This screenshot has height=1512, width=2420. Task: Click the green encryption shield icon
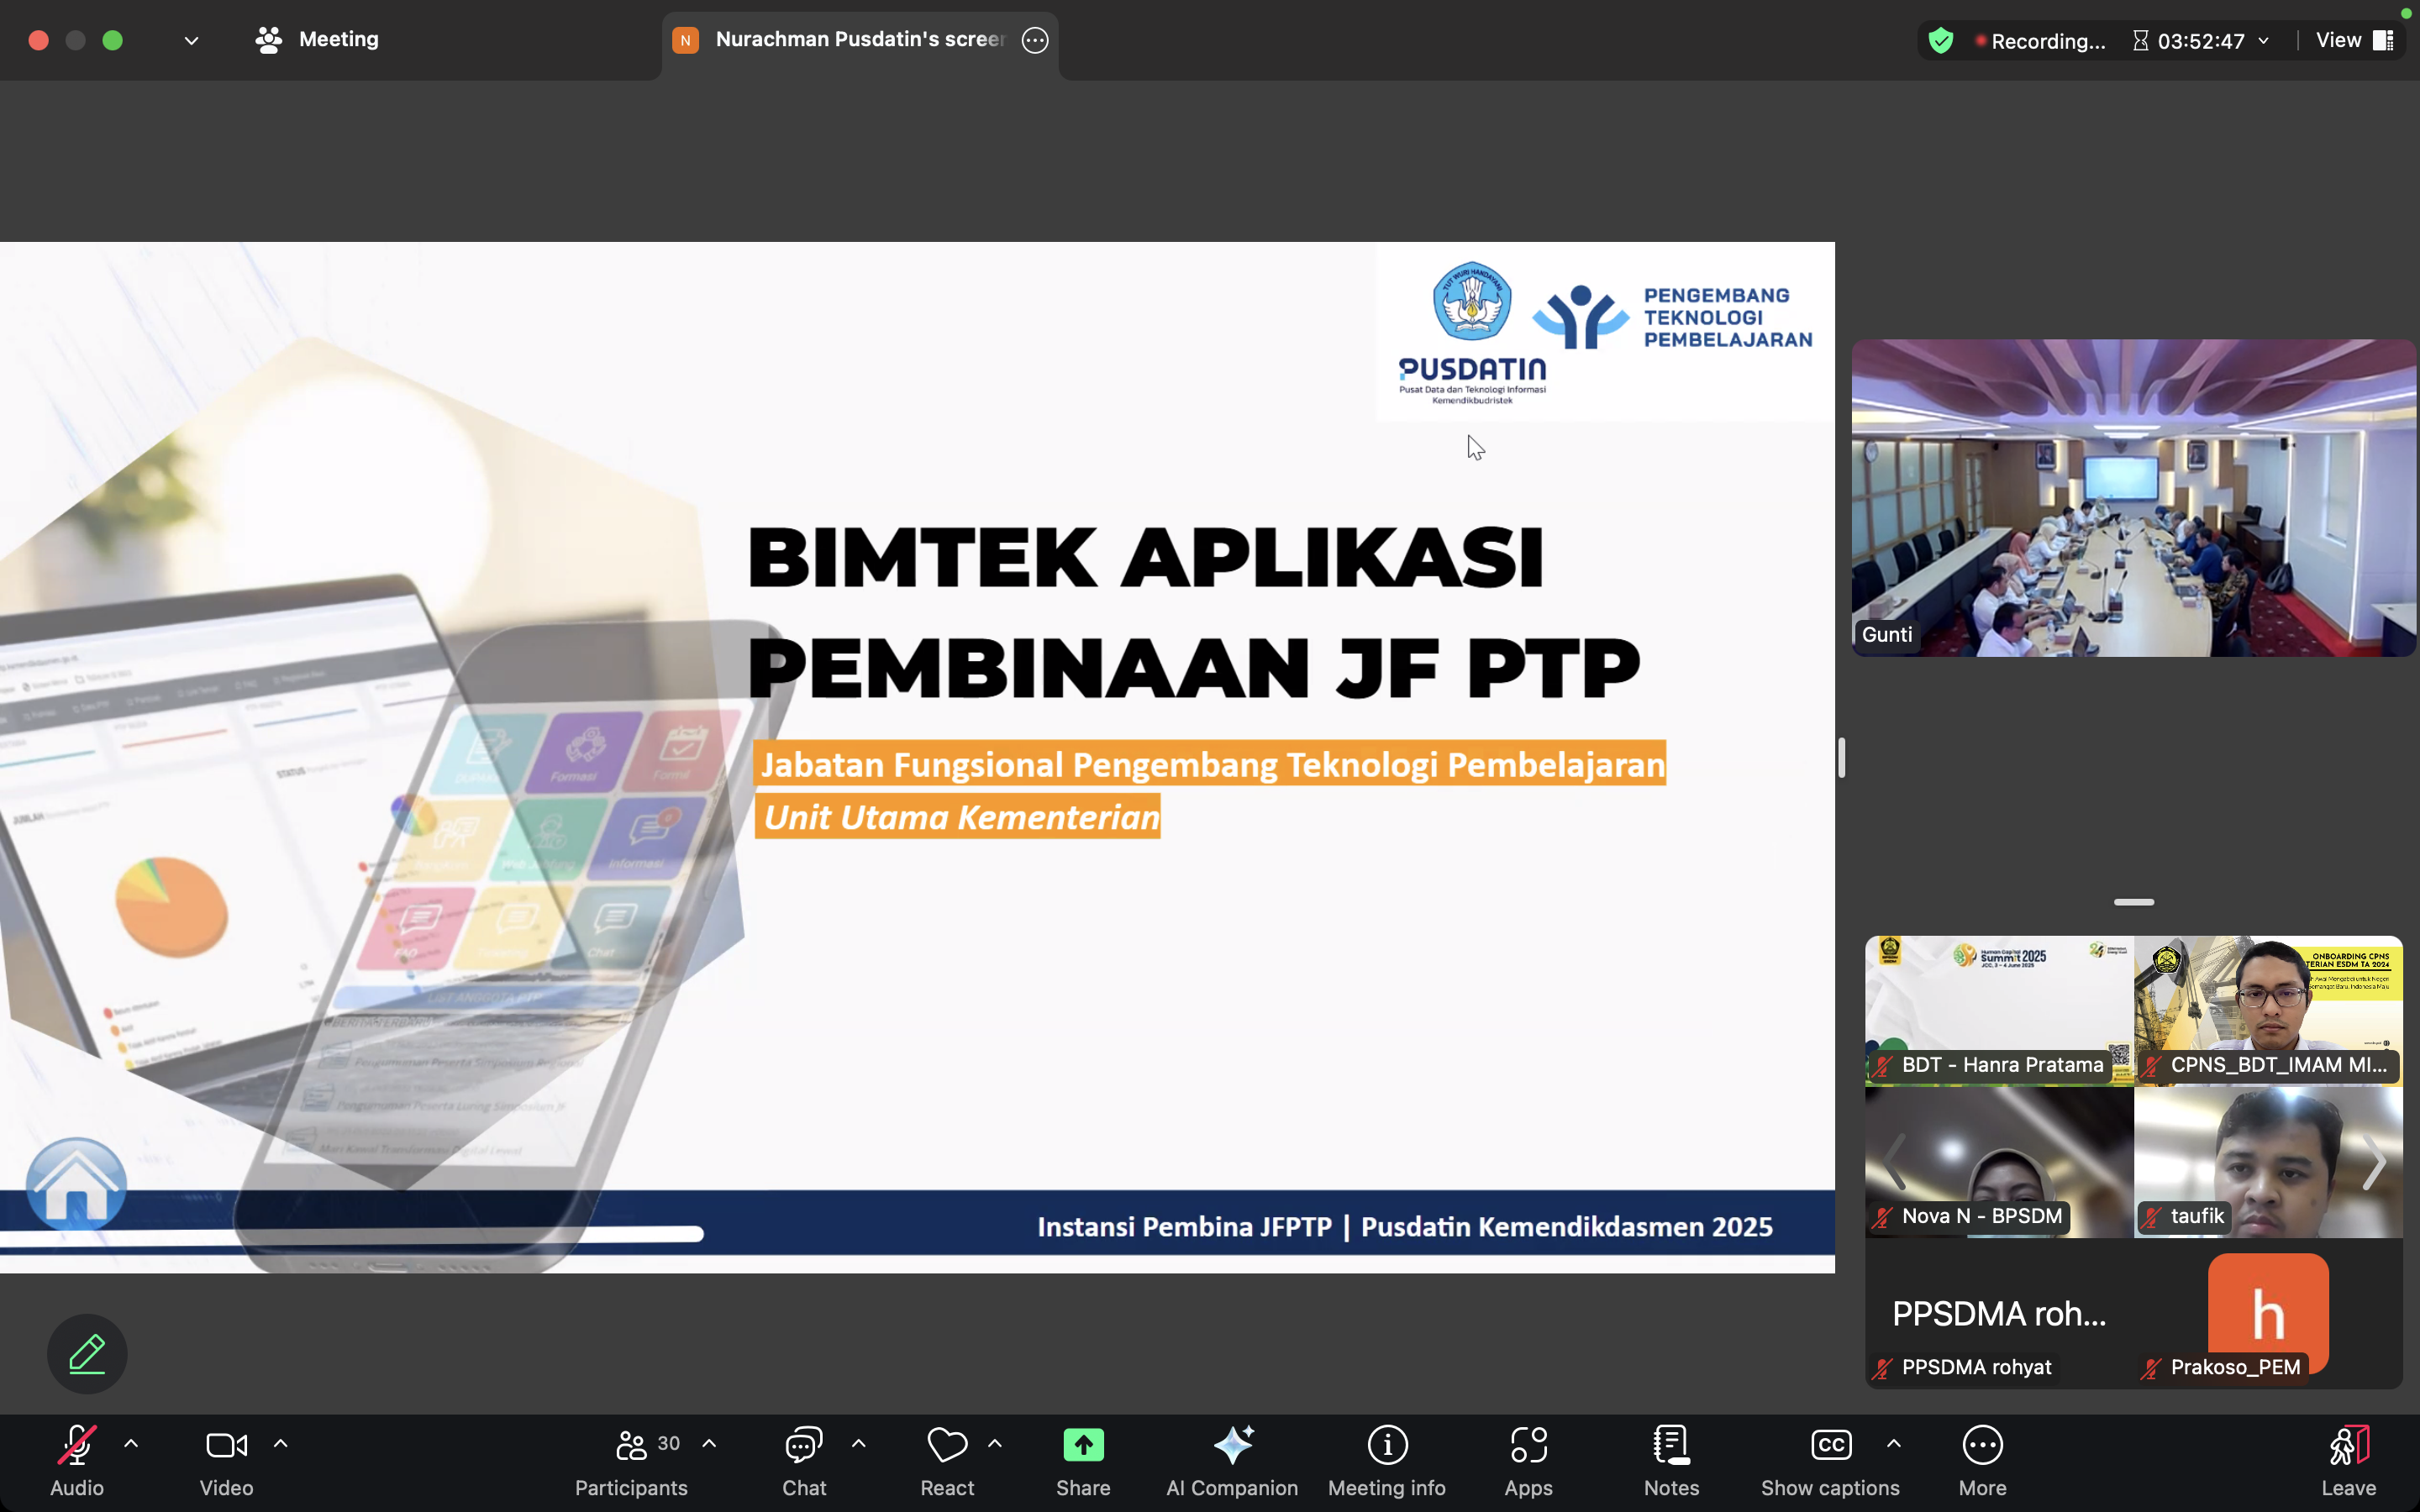pos(1940,41)
